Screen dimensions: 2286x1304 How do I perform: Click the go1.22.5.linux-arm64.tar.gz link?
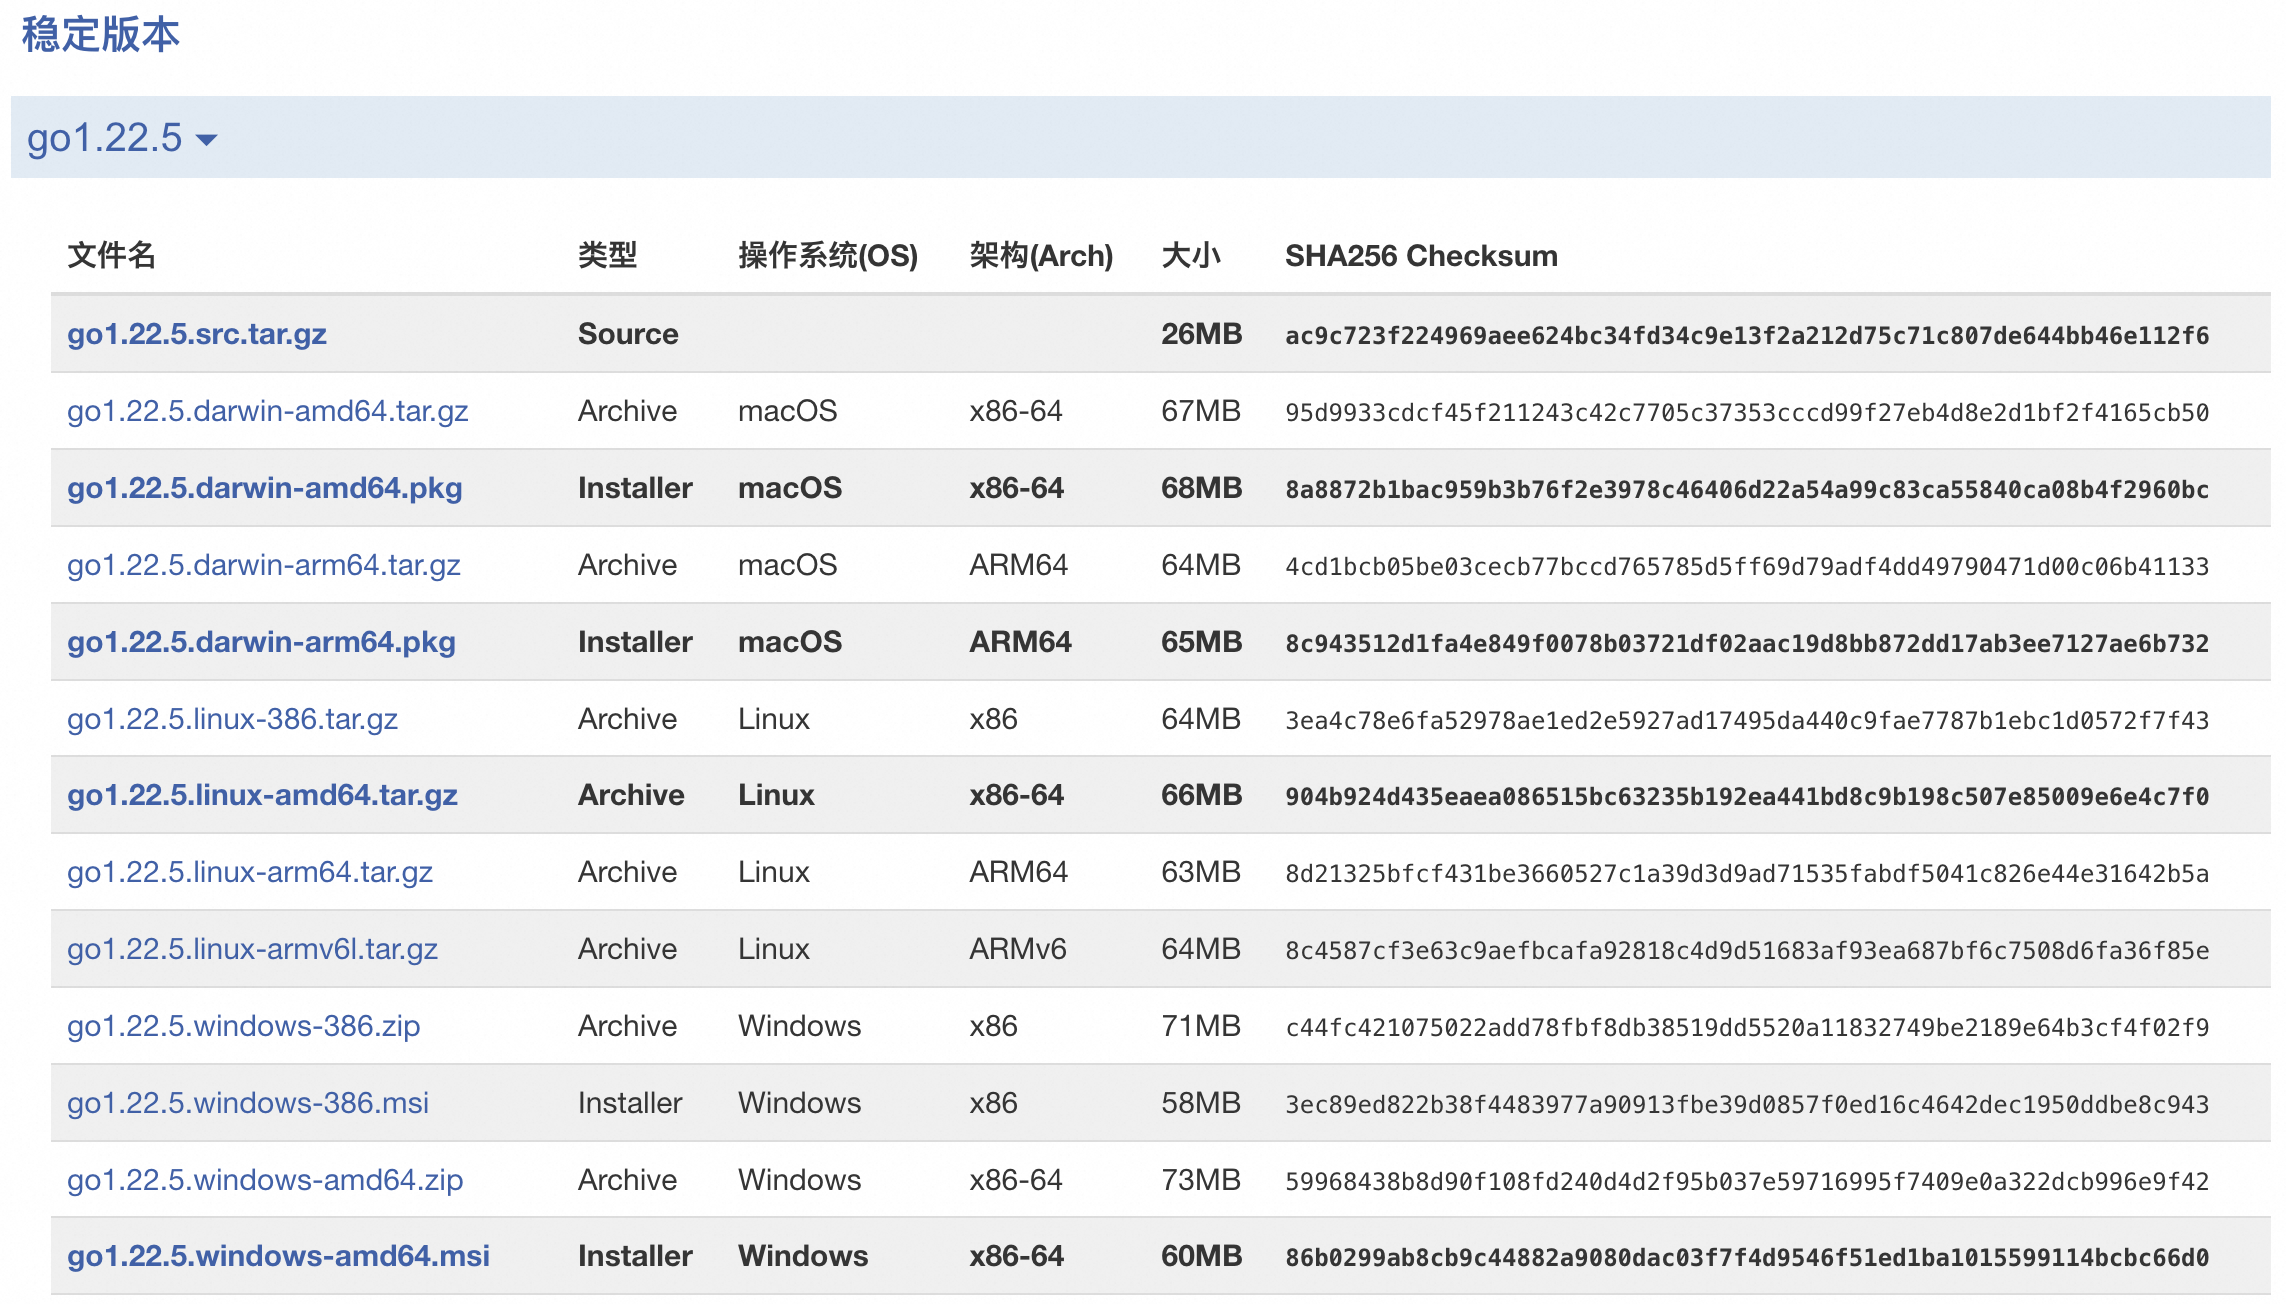249,872
